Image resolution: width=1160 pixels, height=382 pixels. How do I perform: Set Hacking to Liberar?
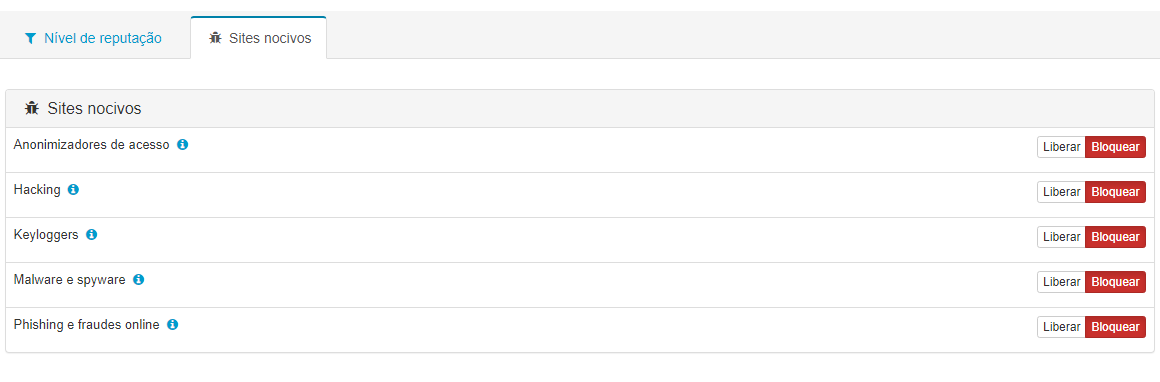click(1061, 192)
